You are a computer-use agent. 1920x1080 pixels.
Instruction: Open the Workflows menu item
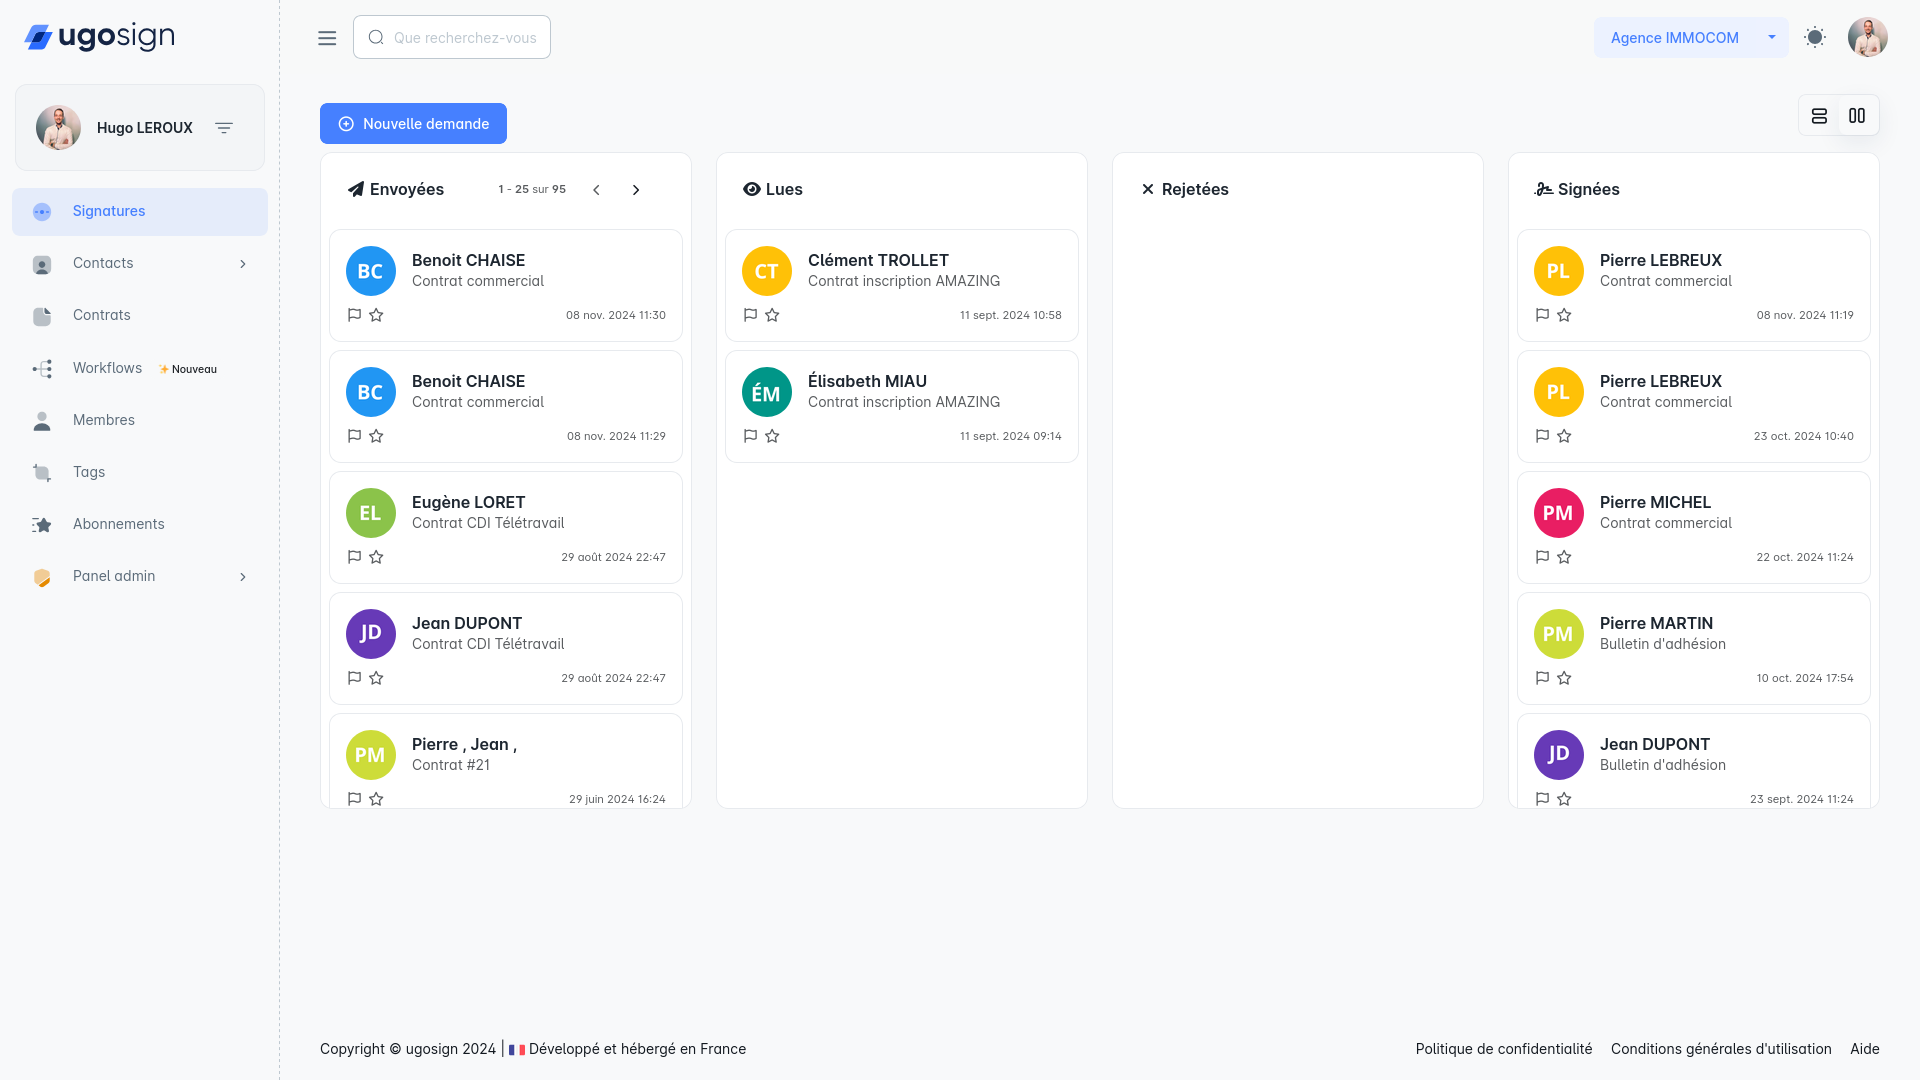coord(108,368)
